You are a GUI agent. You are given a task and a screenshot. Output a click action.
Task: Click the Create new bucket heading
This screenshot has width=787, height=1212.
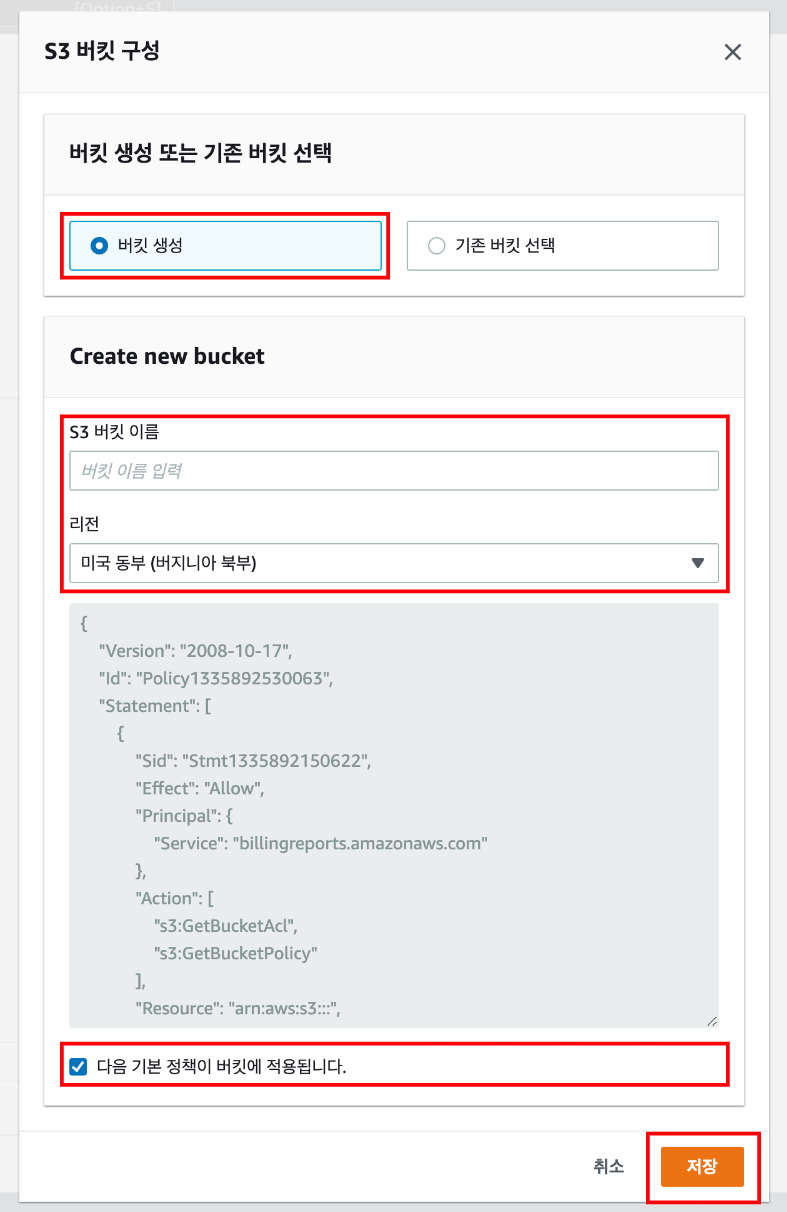tap(167, 356)
